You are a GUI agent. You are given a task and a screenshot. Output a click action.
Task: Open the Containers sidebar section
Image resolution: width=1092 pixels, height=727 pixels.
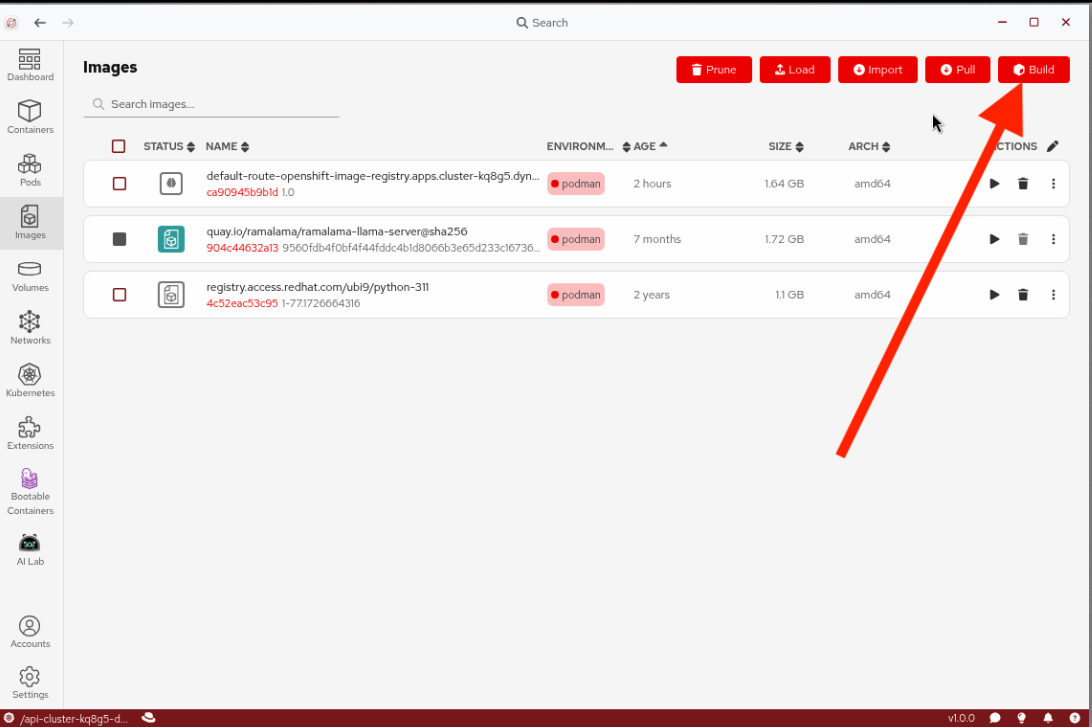point(30,117)
